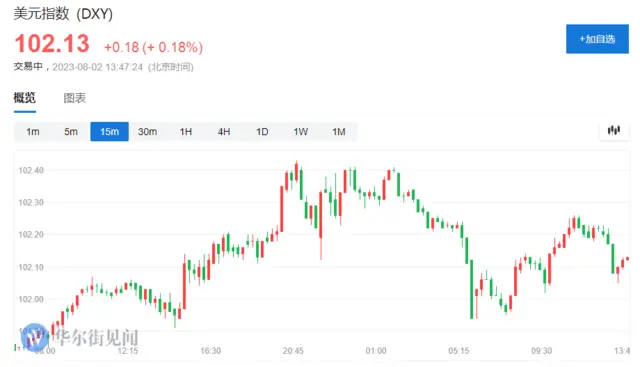
Task: Select the 5m timeframe
Action: (71, 132)
